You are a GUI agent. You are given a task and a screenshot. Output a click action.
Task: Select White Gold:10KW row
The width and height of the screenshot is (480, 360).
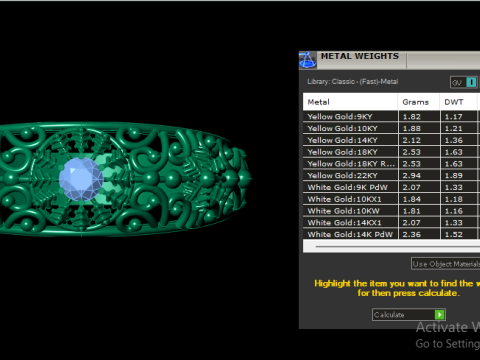[x=391, y=211]
